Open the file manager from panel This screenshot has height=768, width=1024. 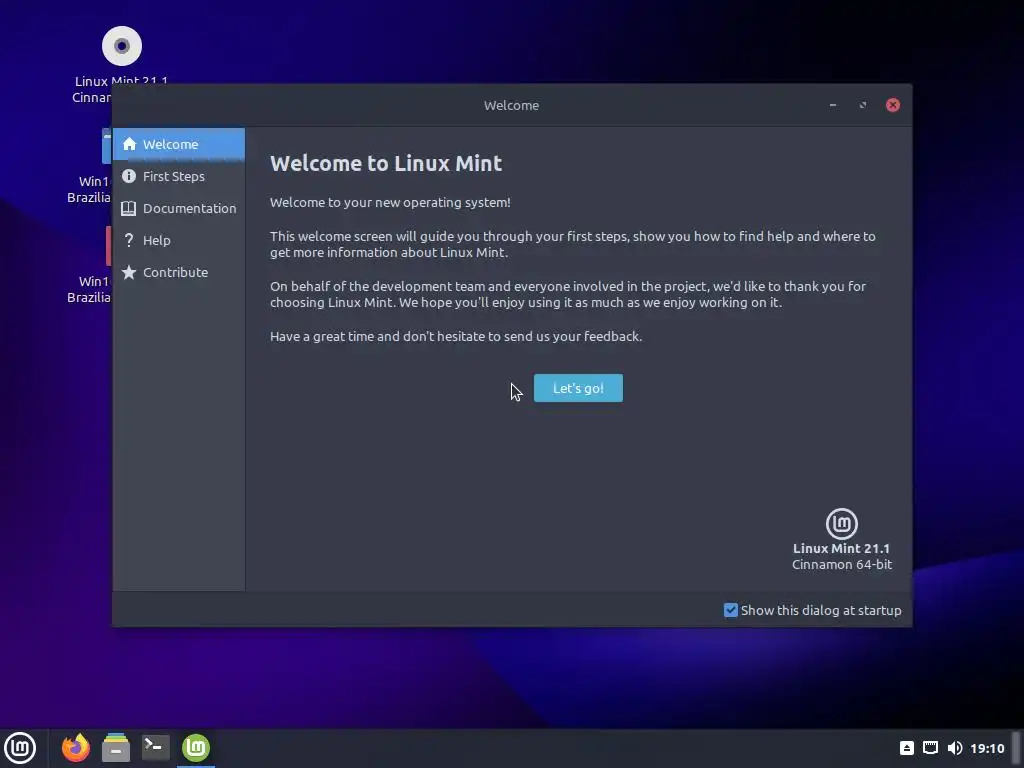point(116,748)
